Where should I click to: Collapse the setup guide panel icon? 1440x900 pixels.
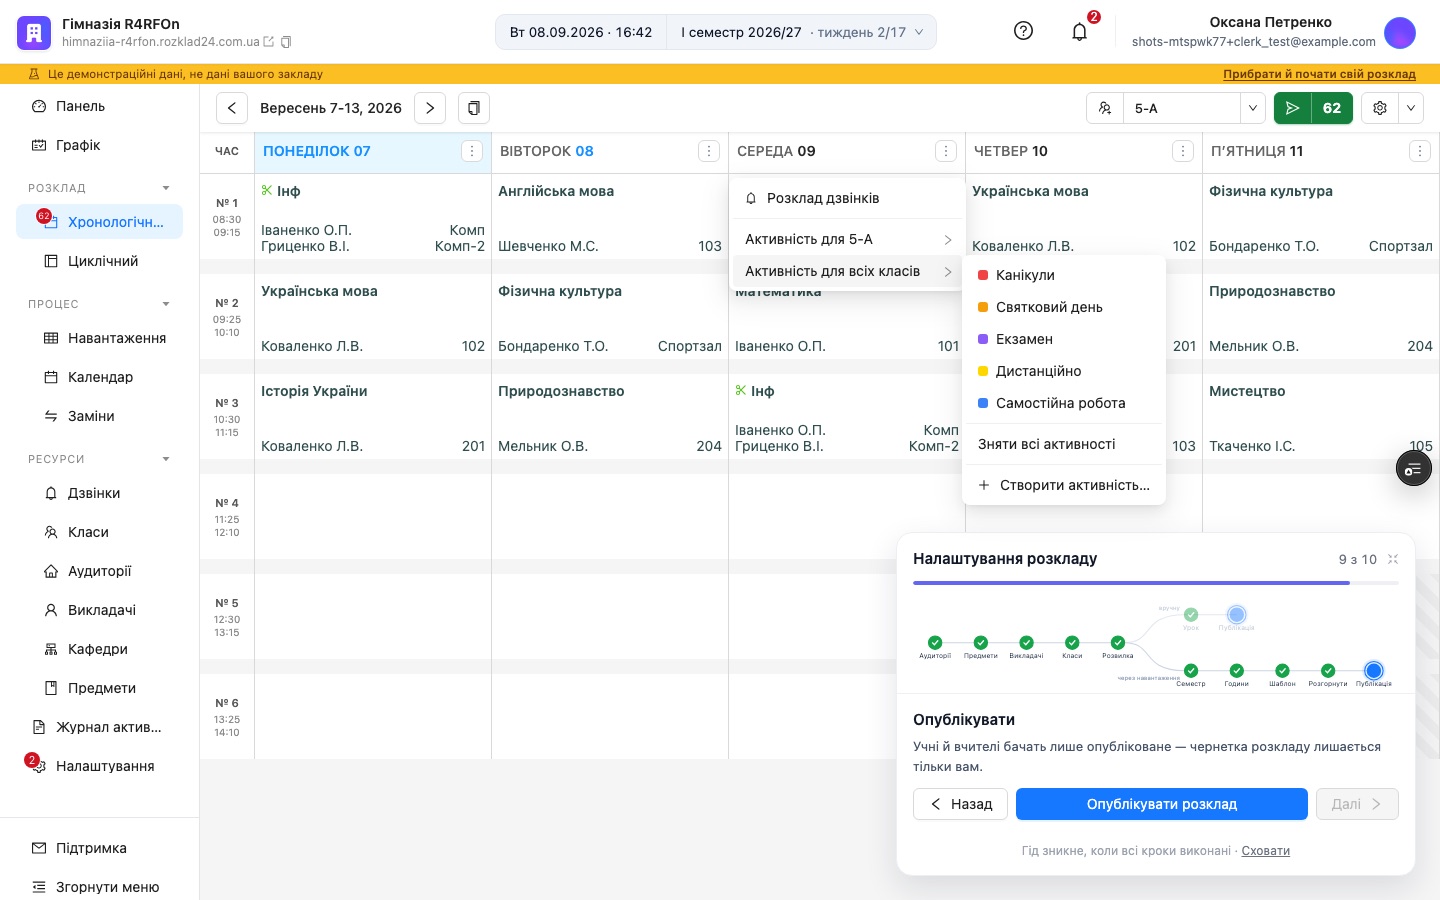point(1393,559)
